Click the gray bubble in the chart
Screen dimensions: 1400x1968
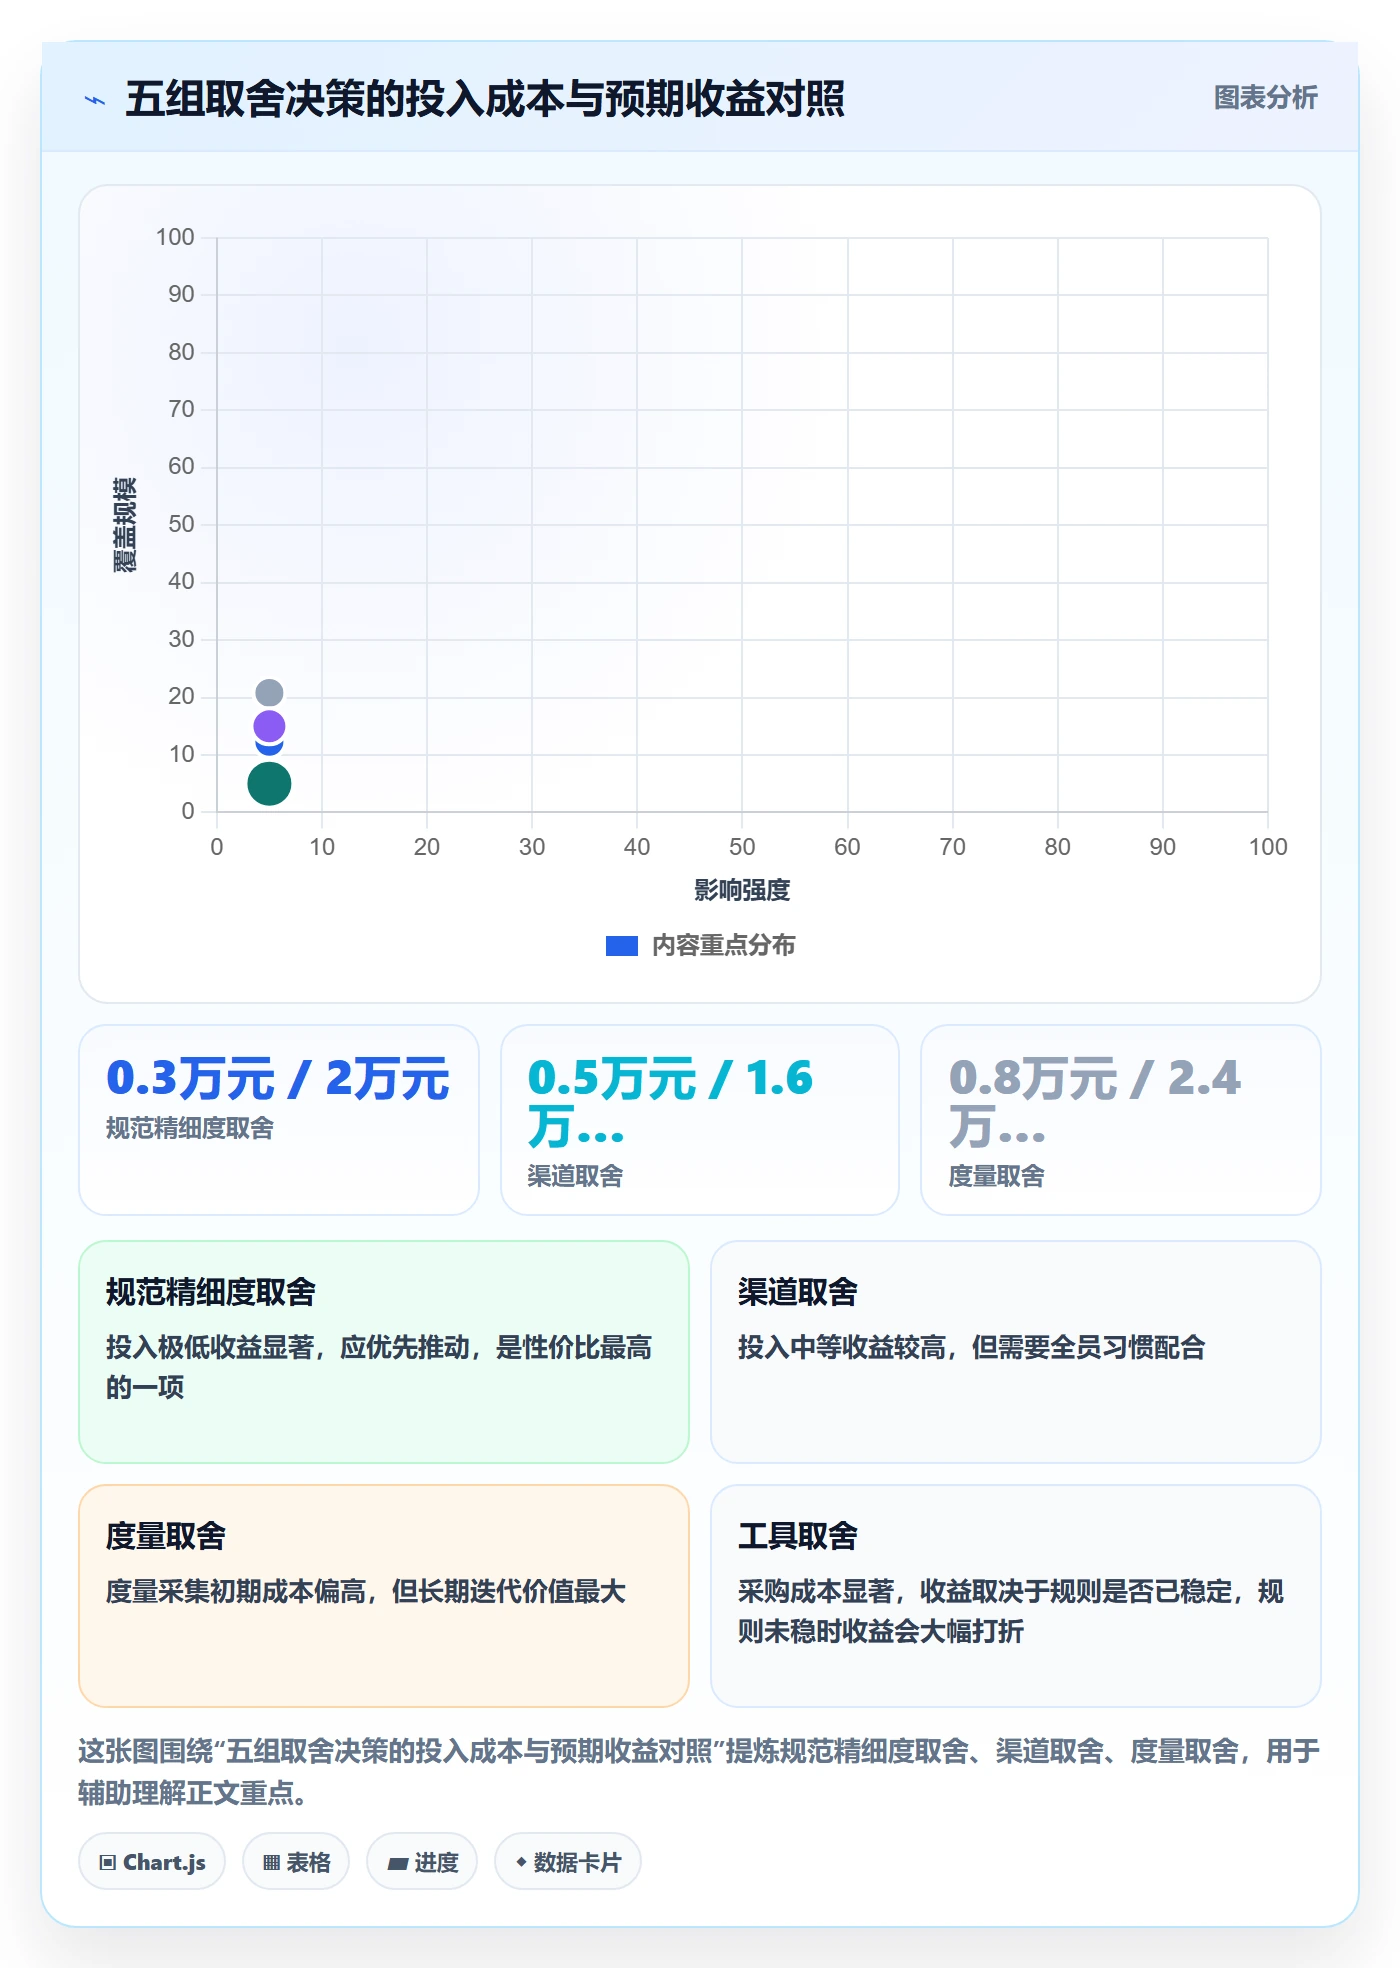(269, 692)
